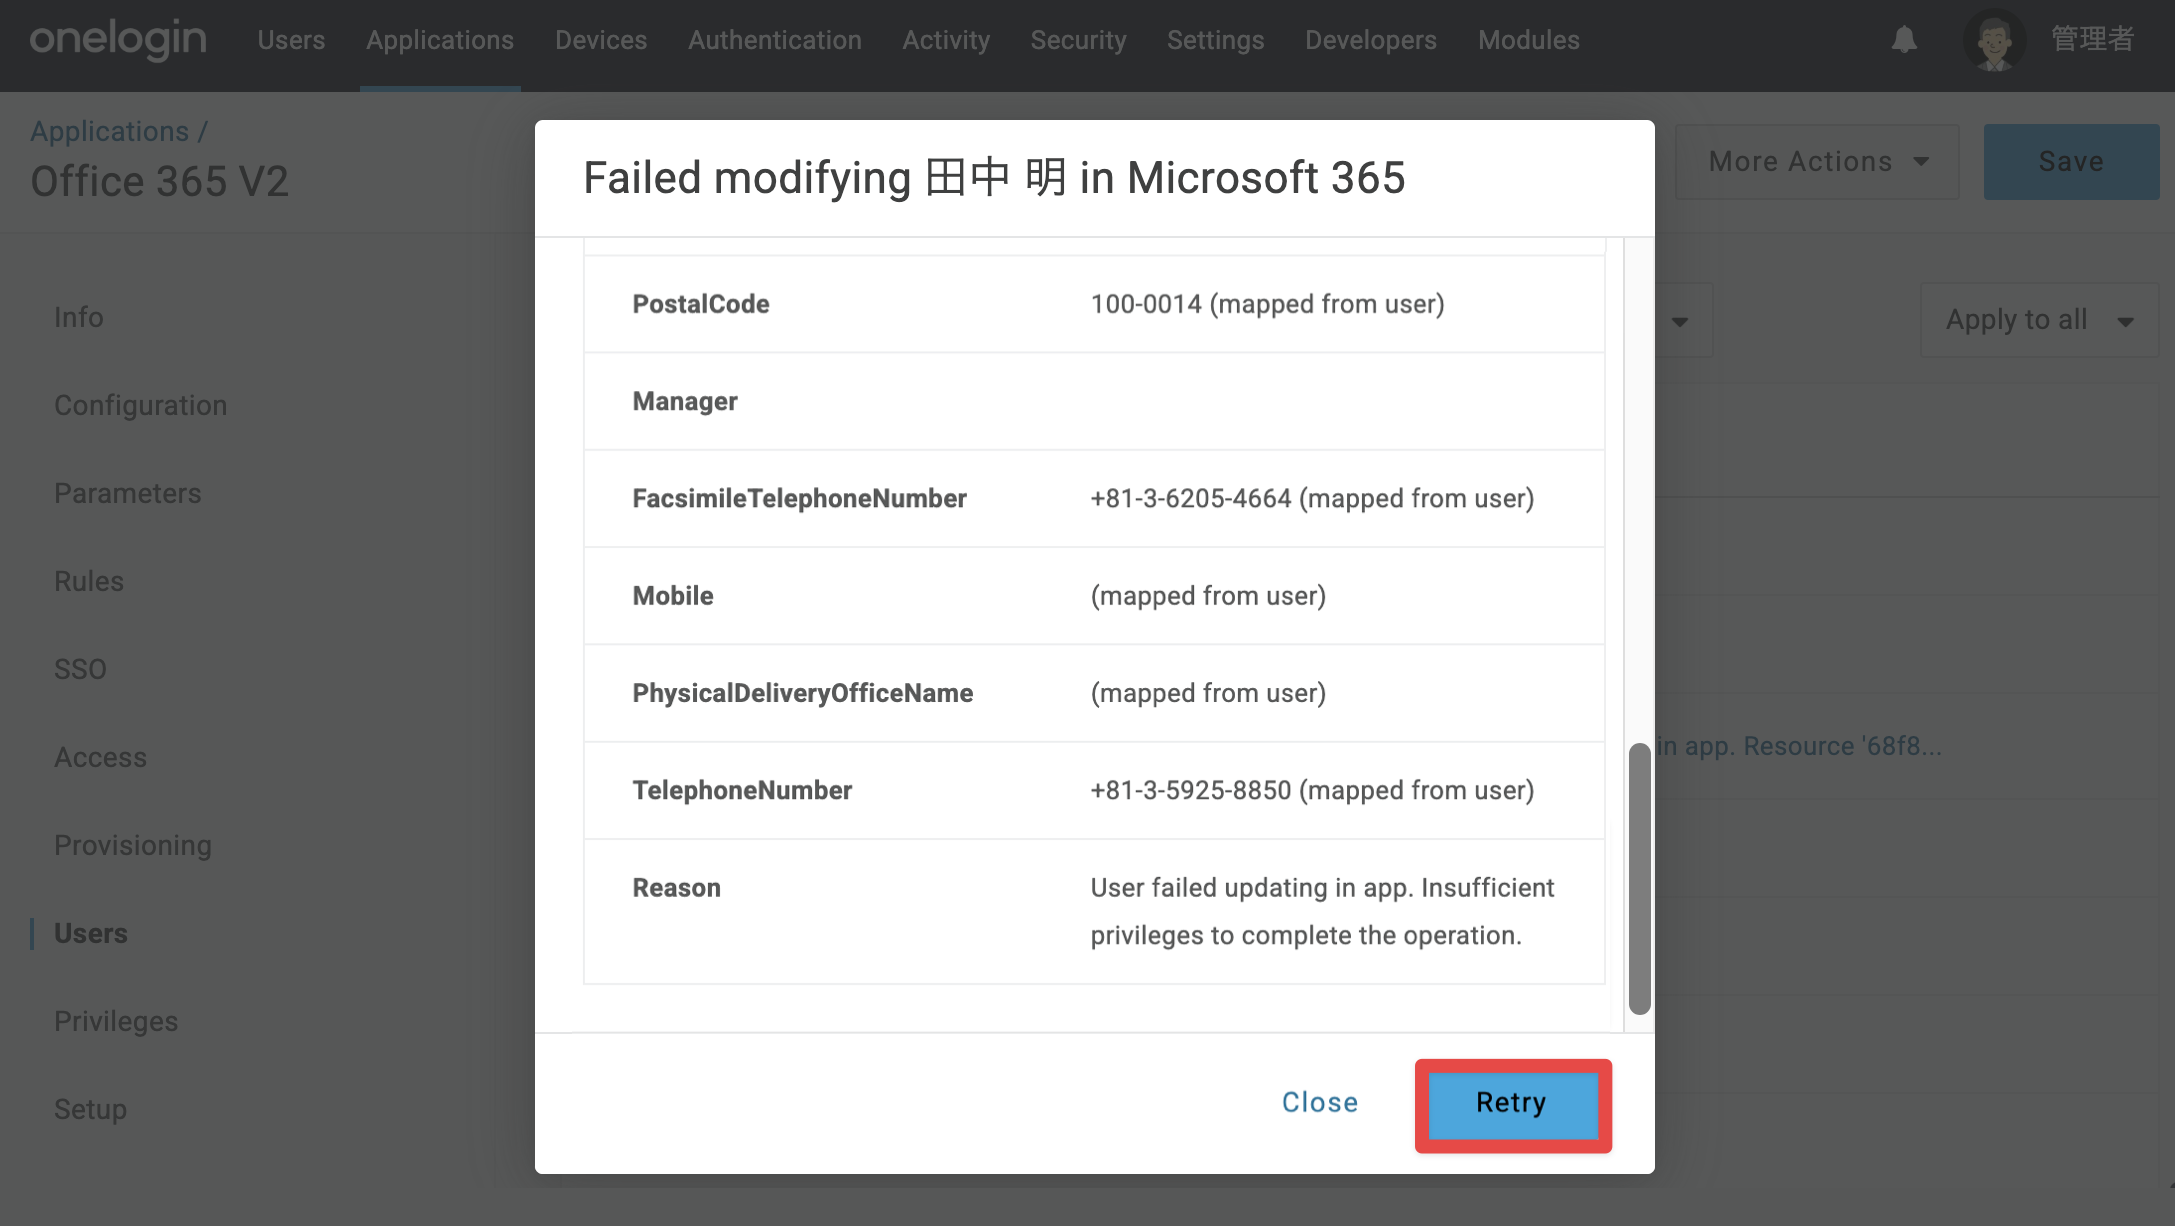Select the Privileges sidebar tab
This screenshot has width=2175, height=1226.
[x=116, y=1021]
